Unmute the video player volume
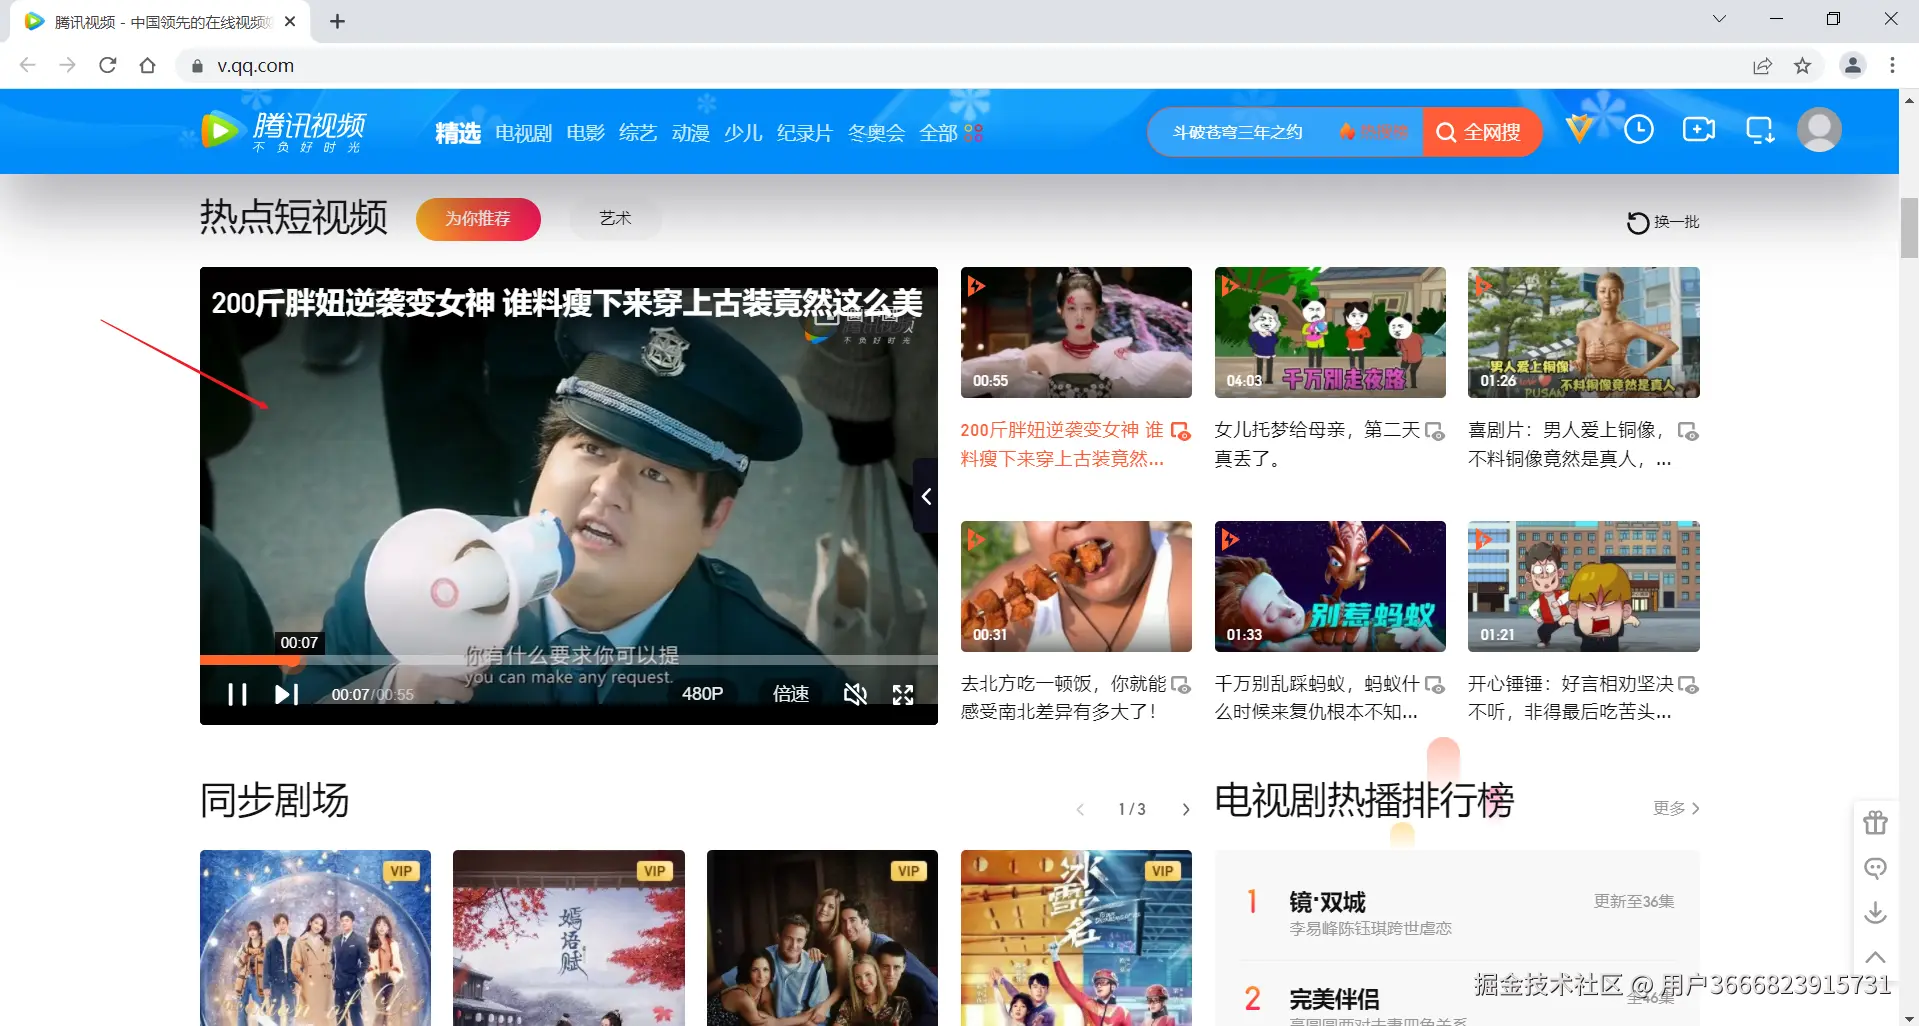 pyautogui.click(x=855, y=694)
